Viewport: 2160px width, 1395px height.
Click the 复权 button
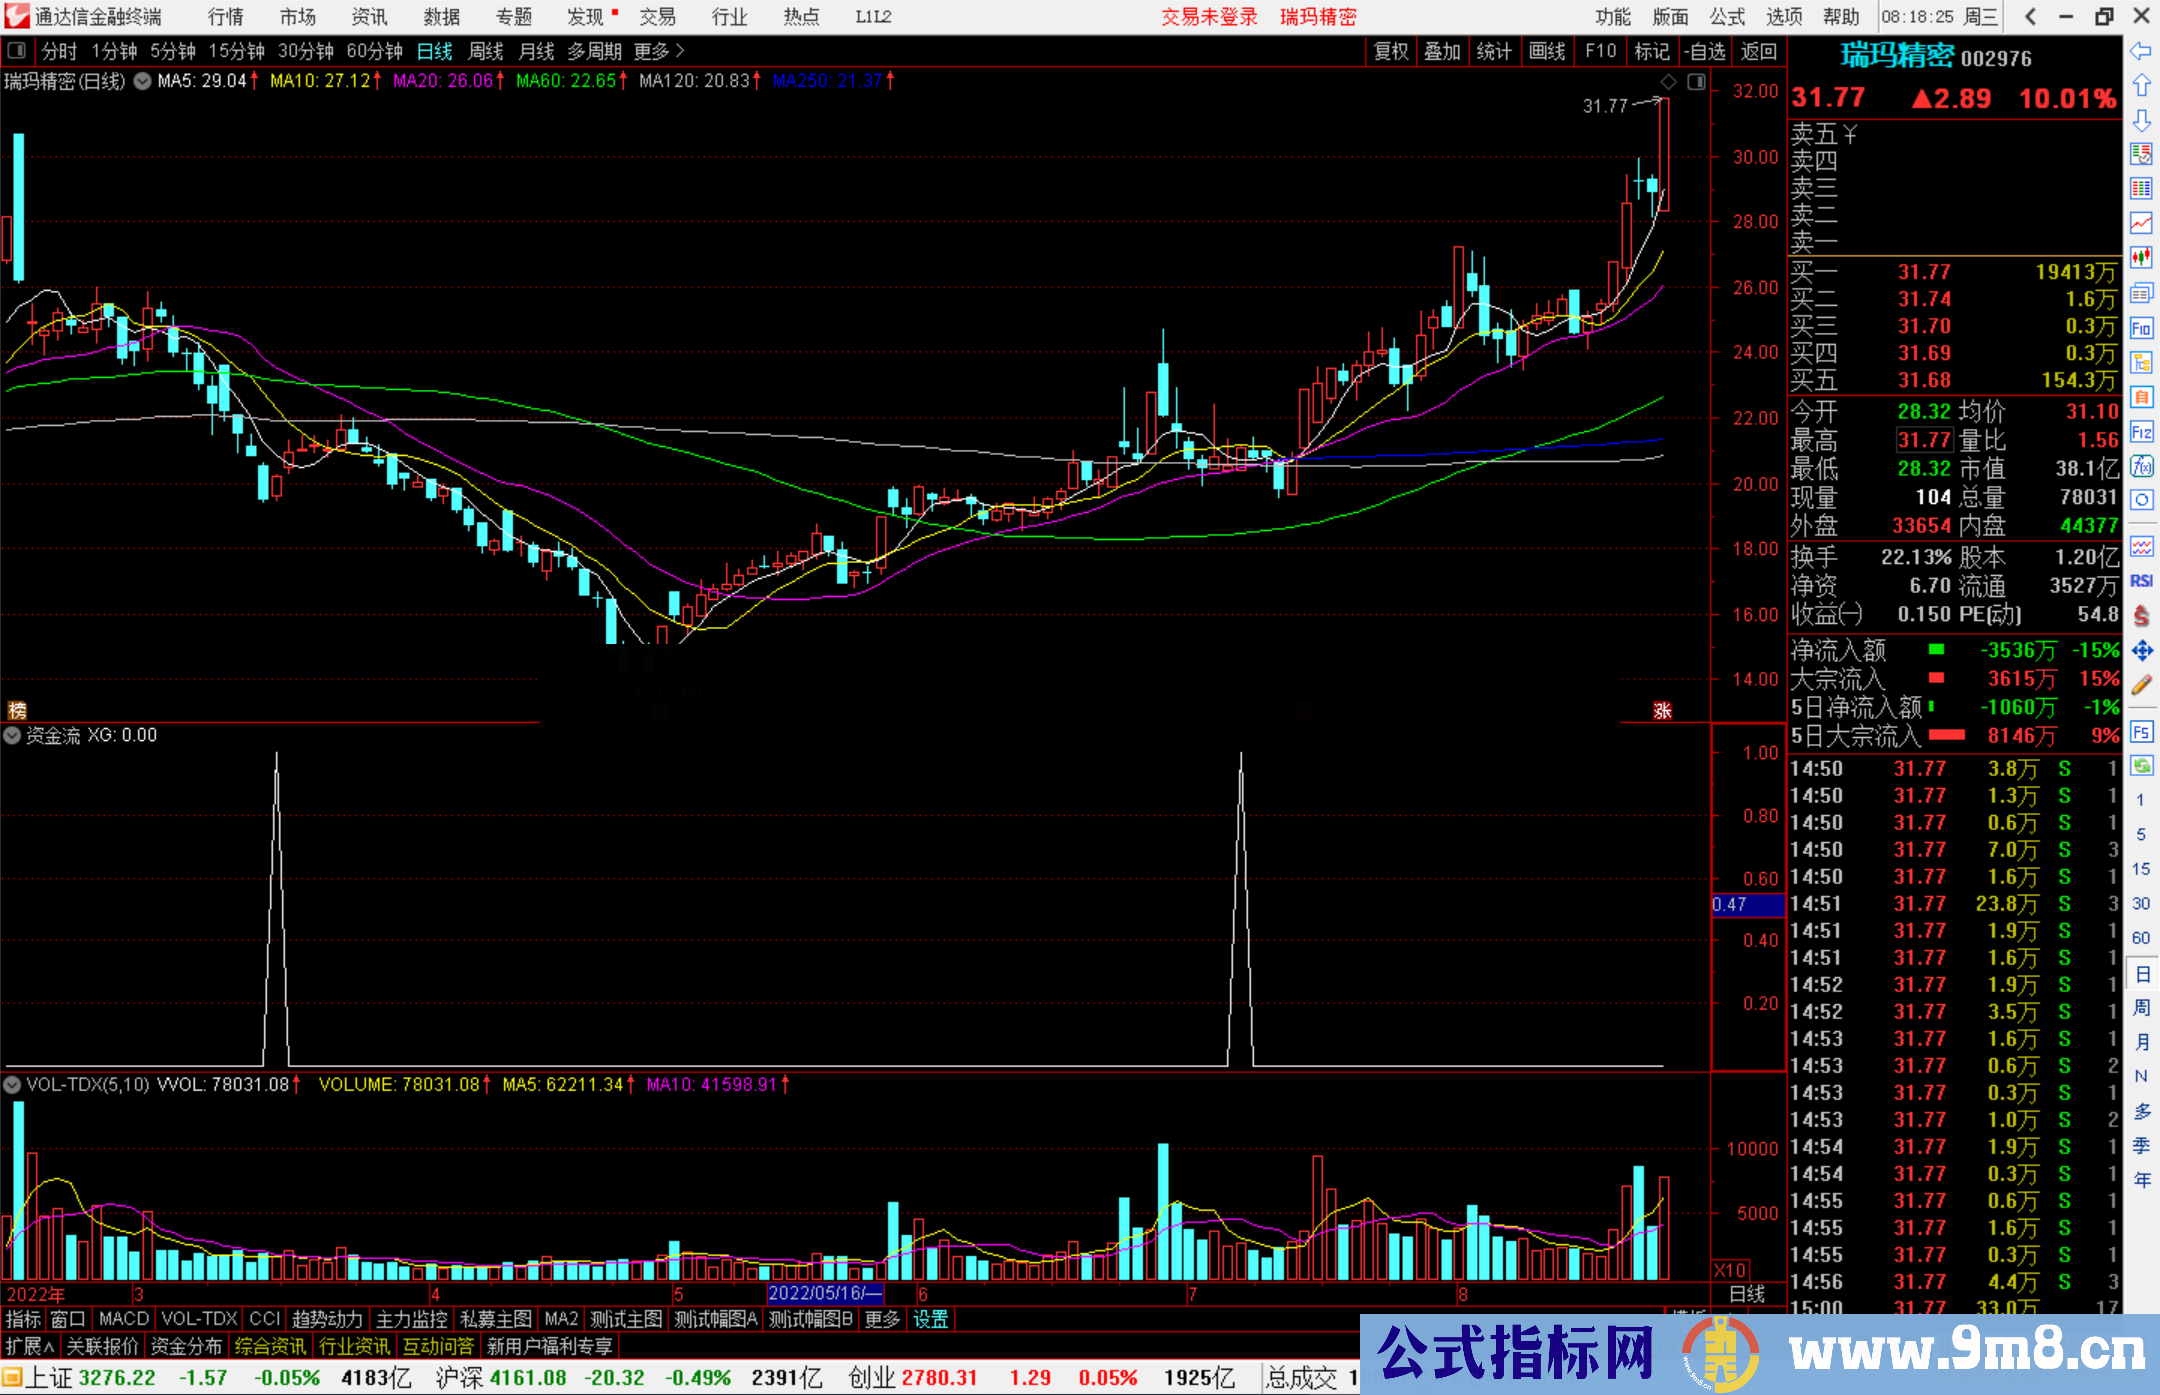[x=1391, y=51]
